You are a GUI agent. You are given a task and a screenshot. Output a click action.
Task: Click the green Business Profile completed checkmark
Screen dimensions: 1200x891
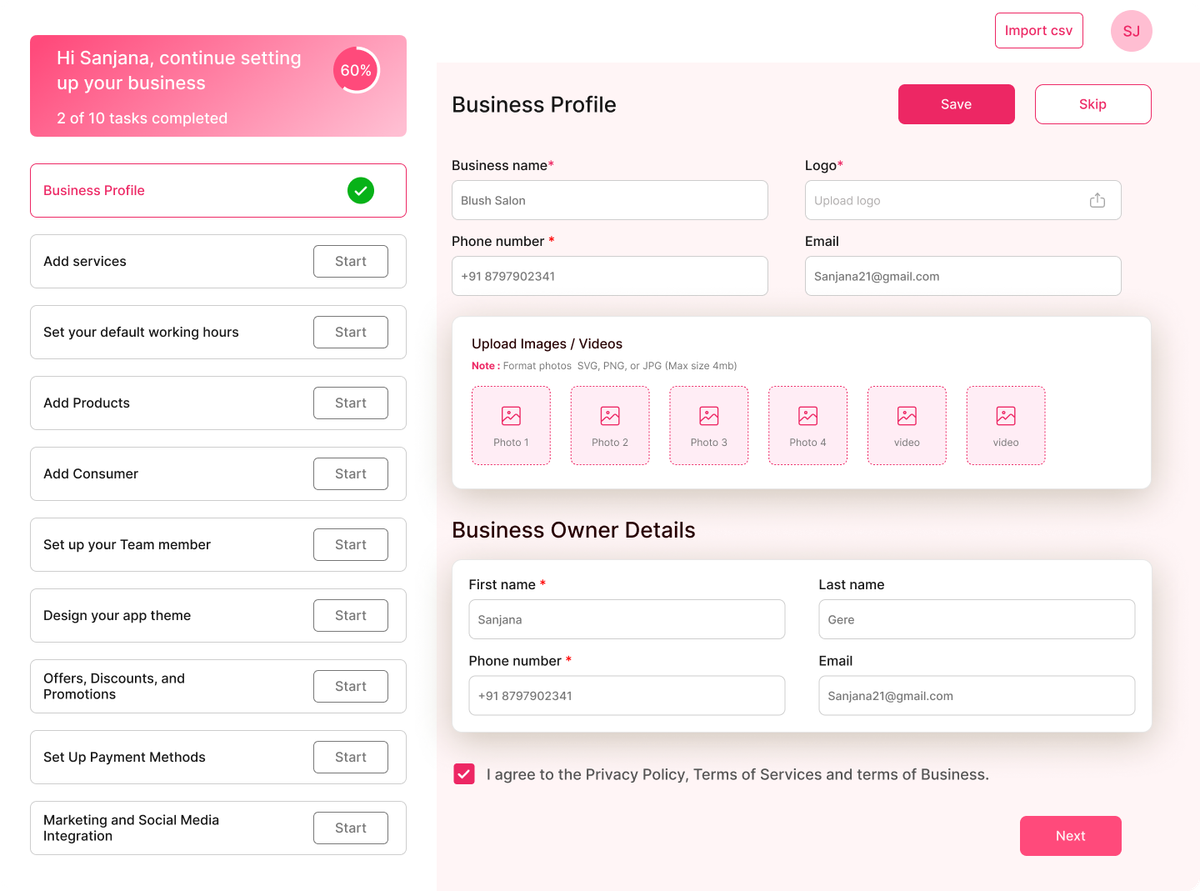pos(360,190)
